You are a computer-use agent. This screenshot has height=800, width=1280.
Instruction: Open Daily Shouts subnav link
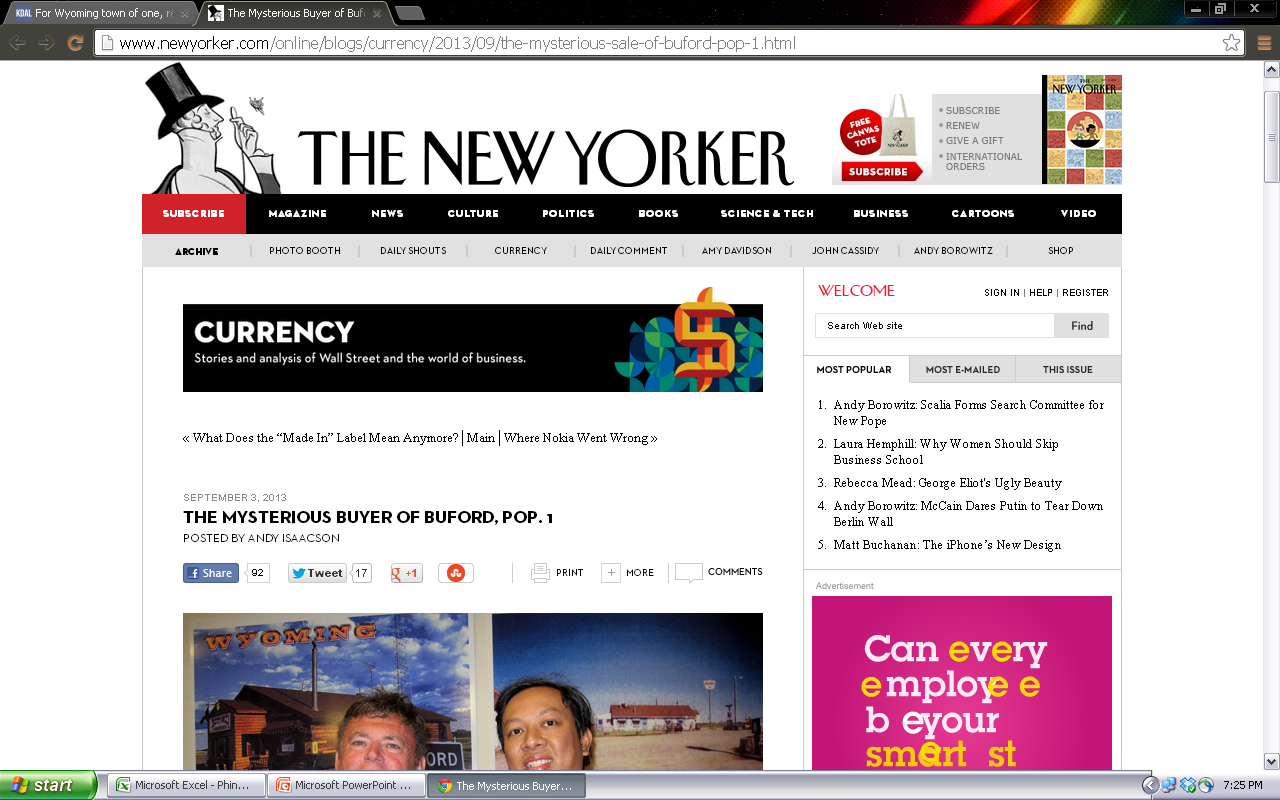(413, 251)
